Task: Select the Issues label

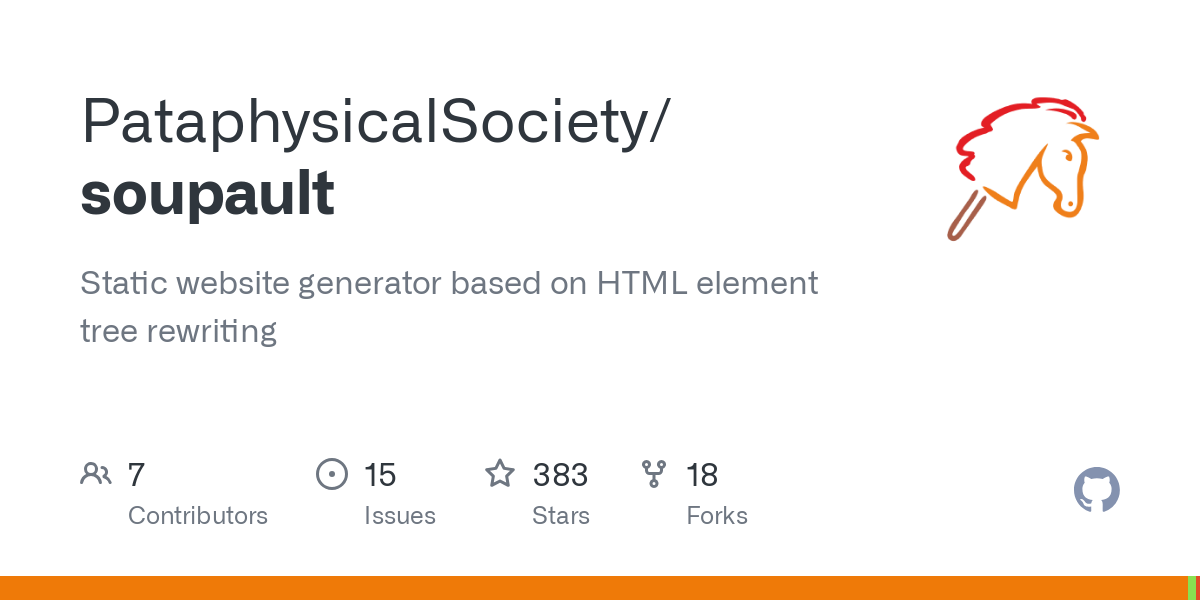Action: click(x=400, y=516)
